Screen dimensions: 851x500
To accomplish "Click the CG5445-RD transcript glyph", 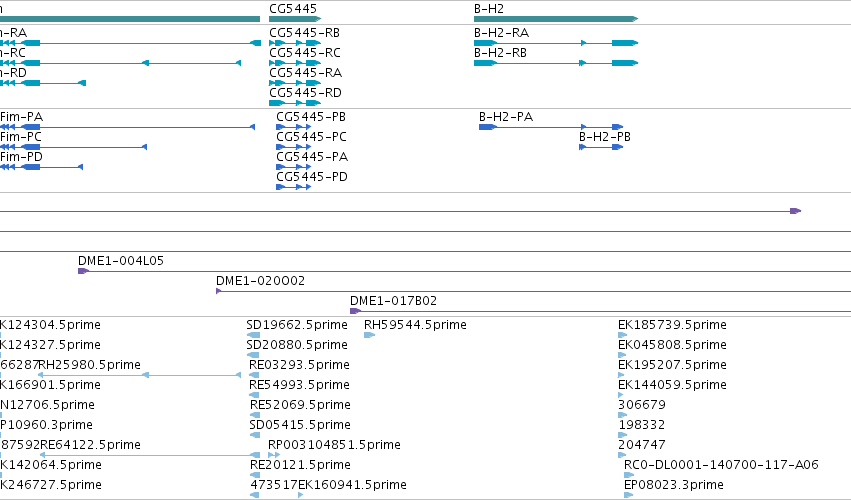I will point(295,103).
